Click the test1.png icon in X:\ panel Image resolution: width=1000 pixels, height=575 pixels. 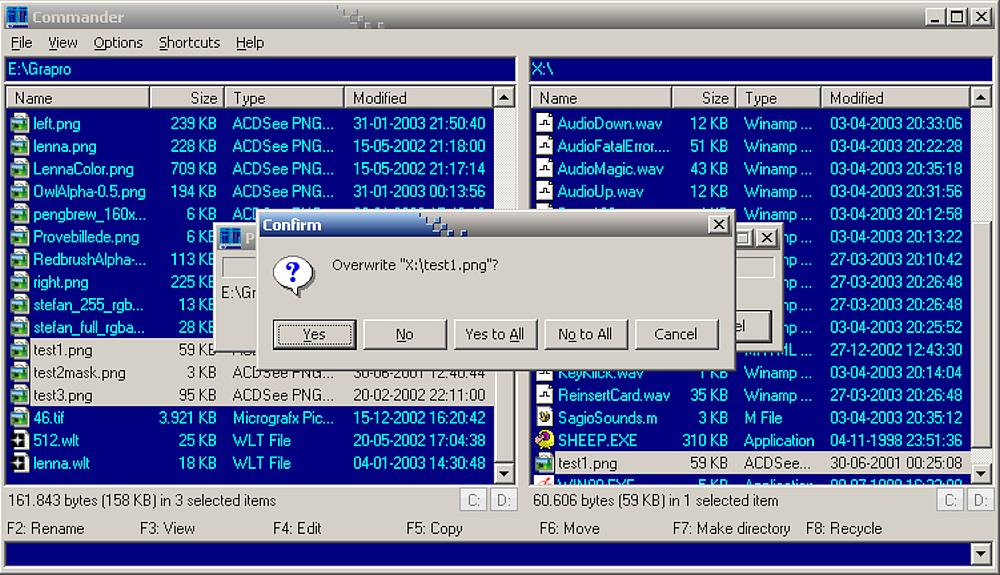click(x=544, y=463)
